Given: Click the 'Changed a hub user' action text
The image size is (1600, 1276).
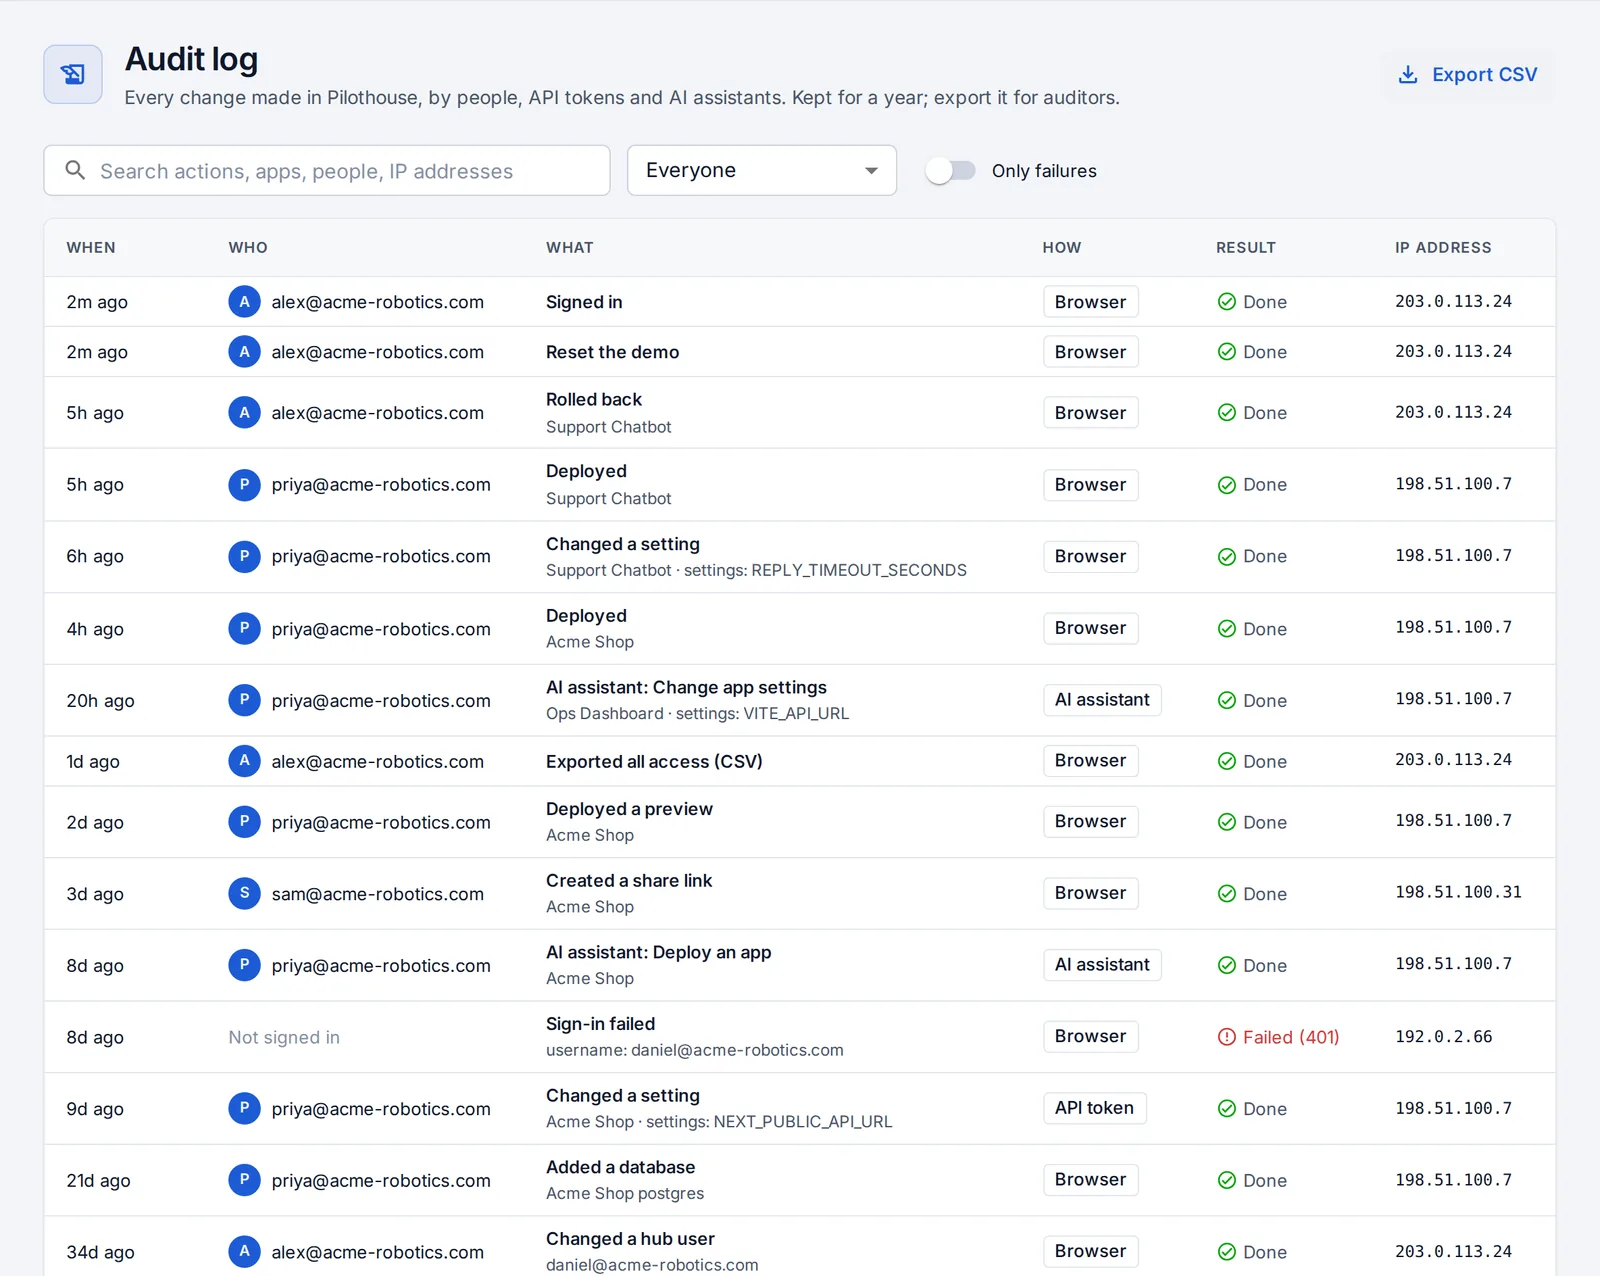Looking at the screenshot, I should coord(630,1239).
